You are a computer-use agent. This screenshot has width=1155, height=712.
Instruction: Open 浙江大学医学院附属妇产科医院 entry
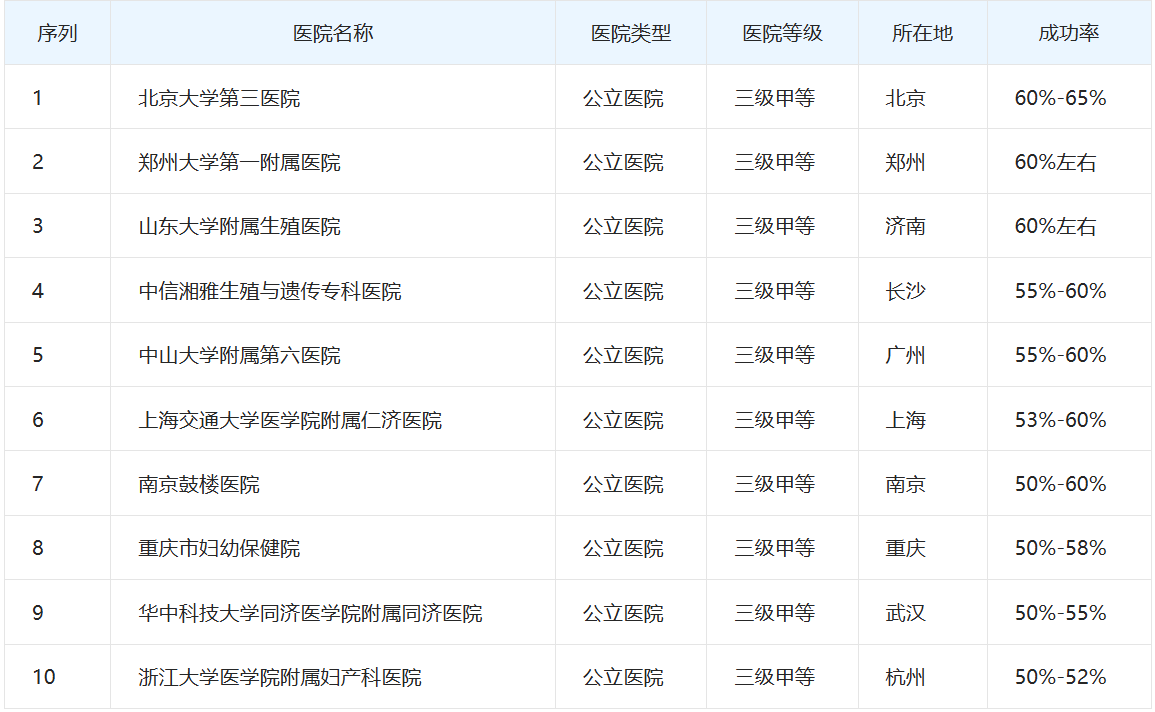(280, 677)
